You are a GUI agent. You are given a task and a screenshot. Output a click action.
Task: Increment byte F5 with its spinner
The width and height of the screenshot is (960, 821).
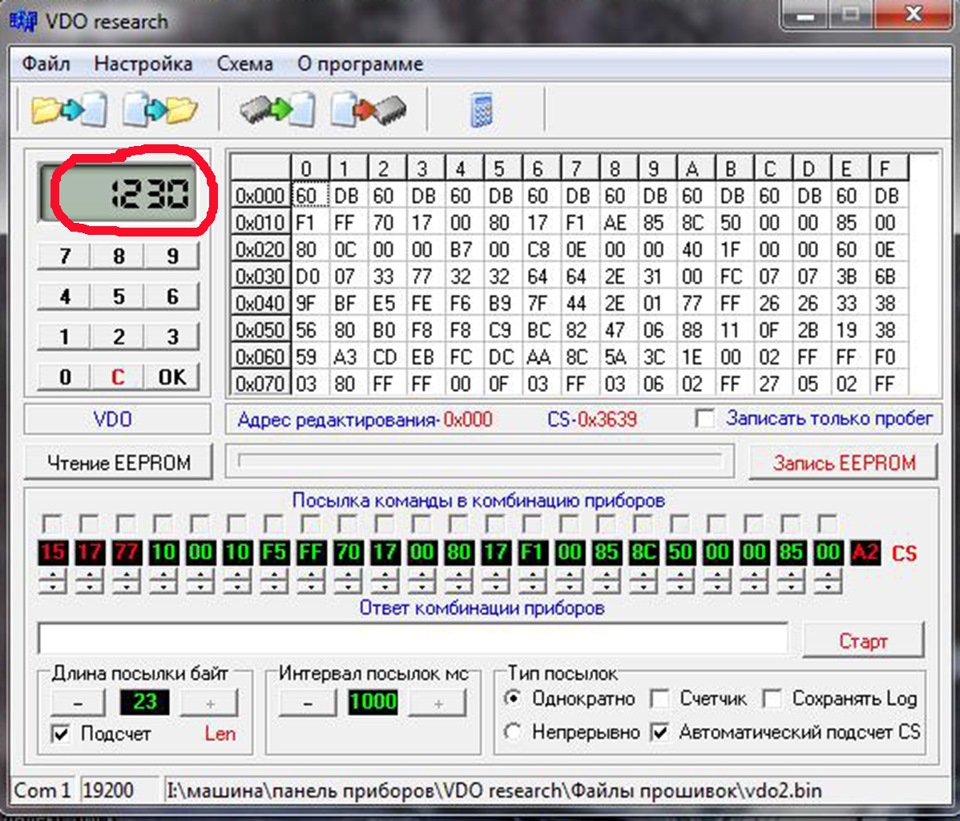pyautogui.click(x=274, y=574)
